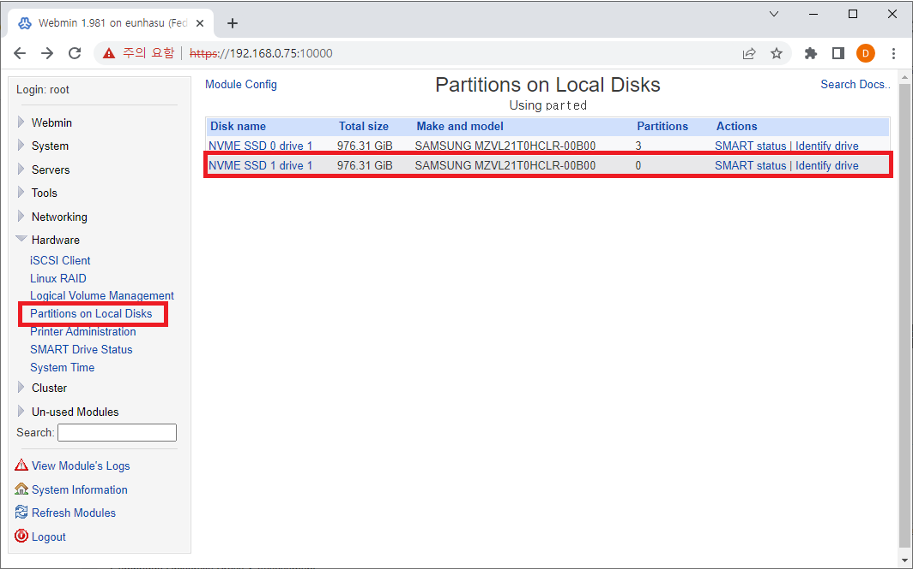Click the Module Config link
Screen dimensions: 914x570
click(x=241, y=85)
